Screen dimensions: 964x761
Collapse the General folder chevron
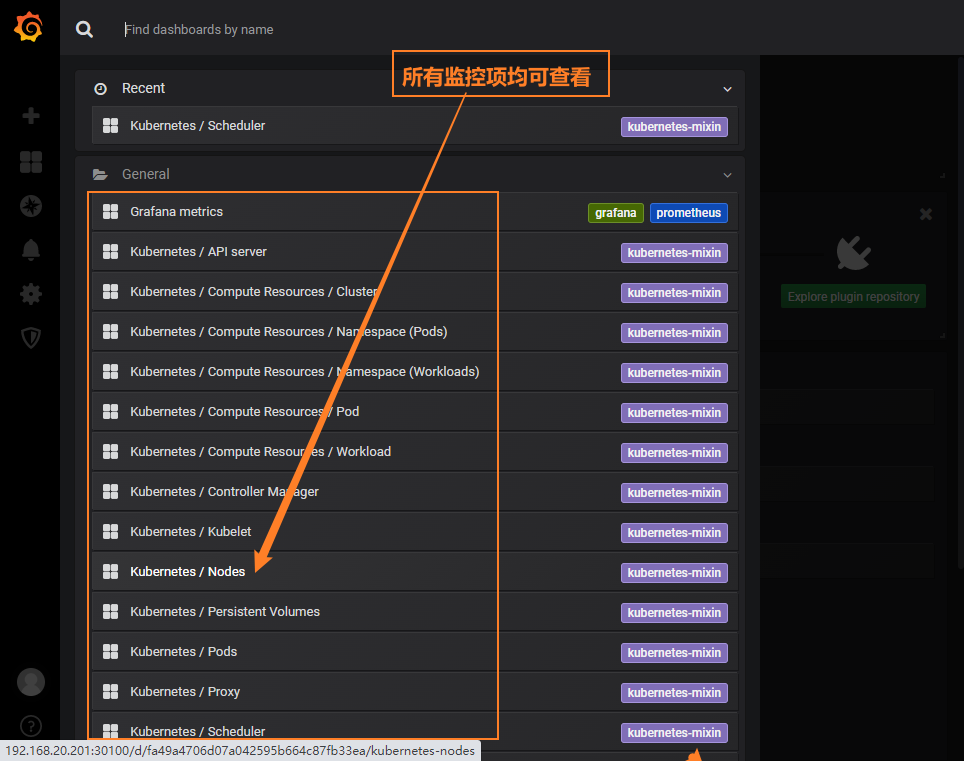pyautogui.click(x=727, y=175)
